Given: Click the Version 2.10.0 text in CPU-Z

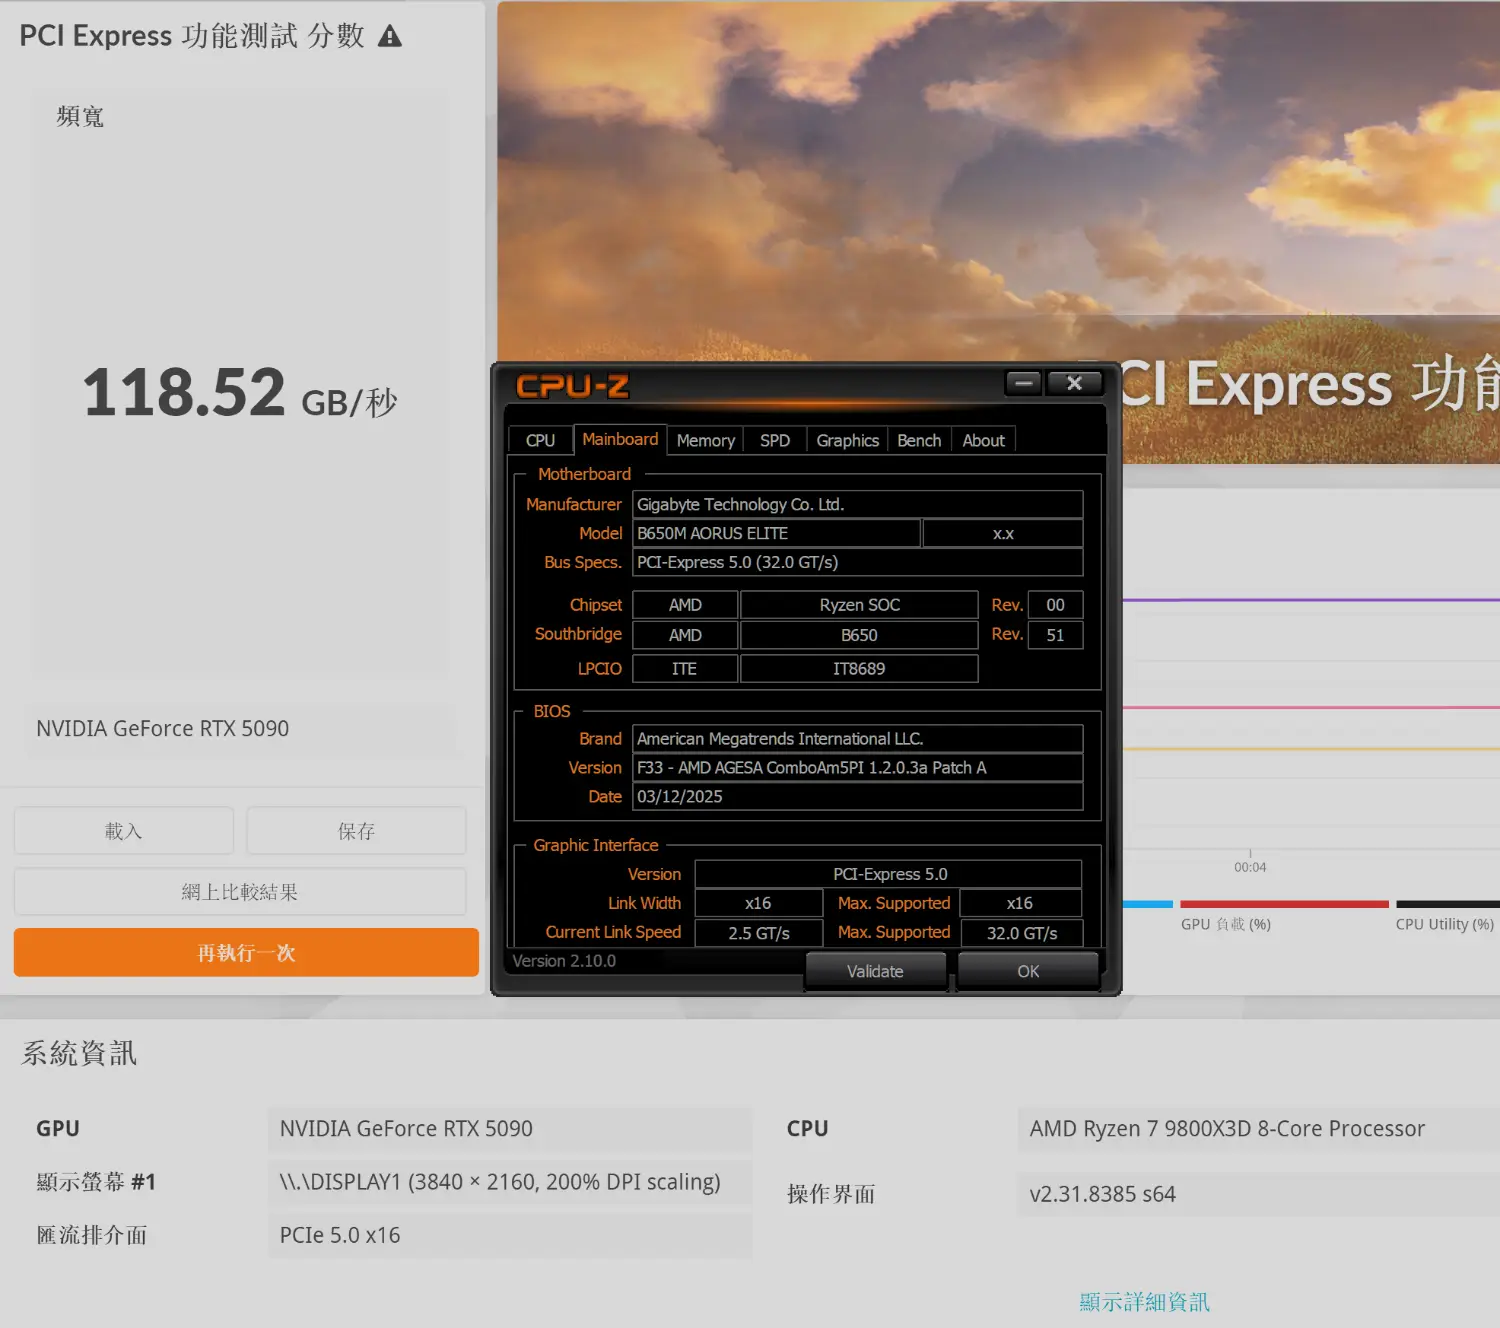Looking at the screenshot, I should 564,961.
